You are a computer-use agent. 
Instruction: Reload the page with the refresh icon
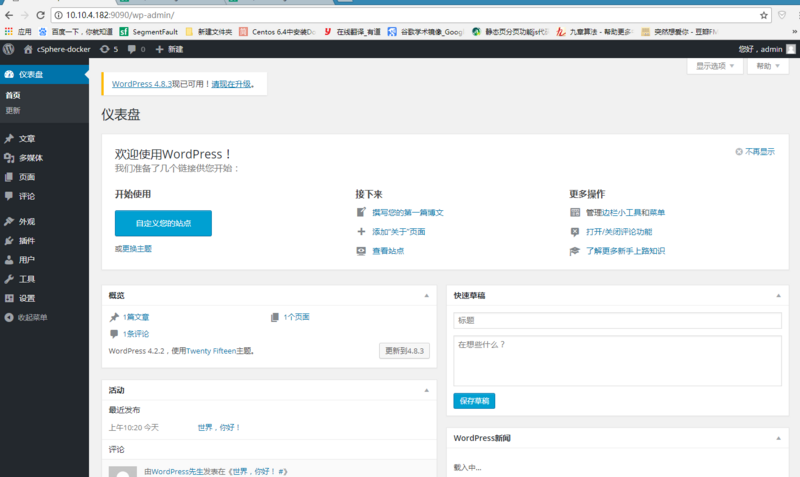40,15
